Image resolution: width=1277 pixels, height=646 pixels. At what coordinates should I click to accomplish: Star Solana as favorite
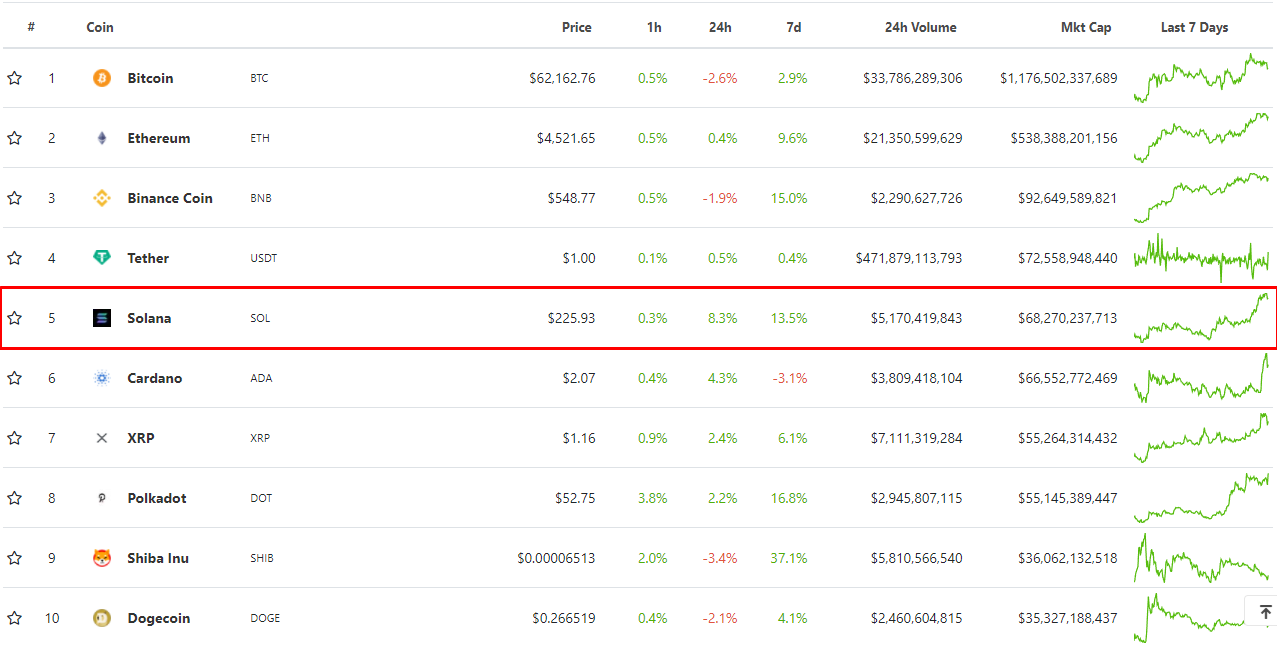point(14,318)
